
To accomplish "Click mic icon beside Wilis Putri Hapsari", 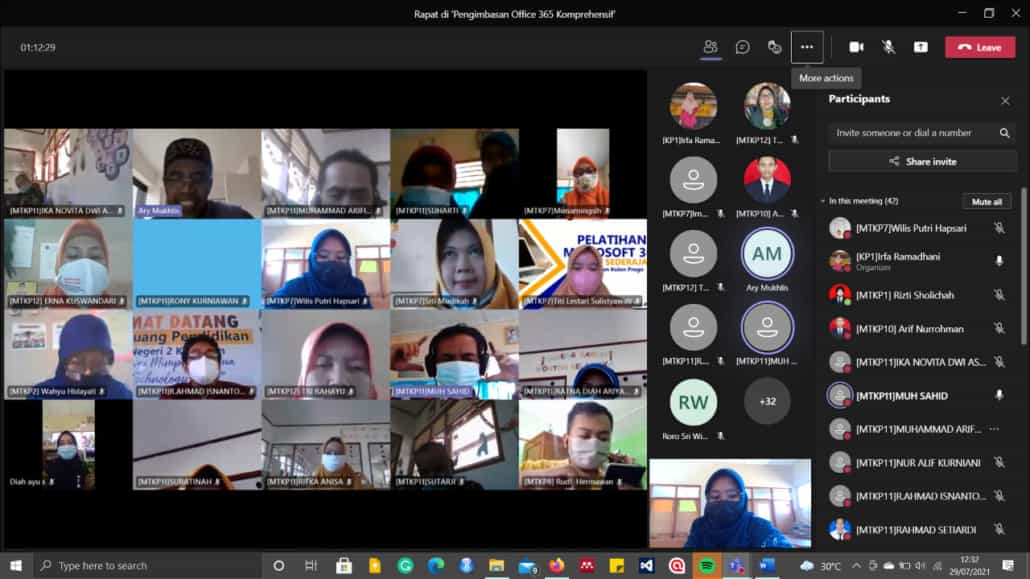I will [x=999, y=228].
